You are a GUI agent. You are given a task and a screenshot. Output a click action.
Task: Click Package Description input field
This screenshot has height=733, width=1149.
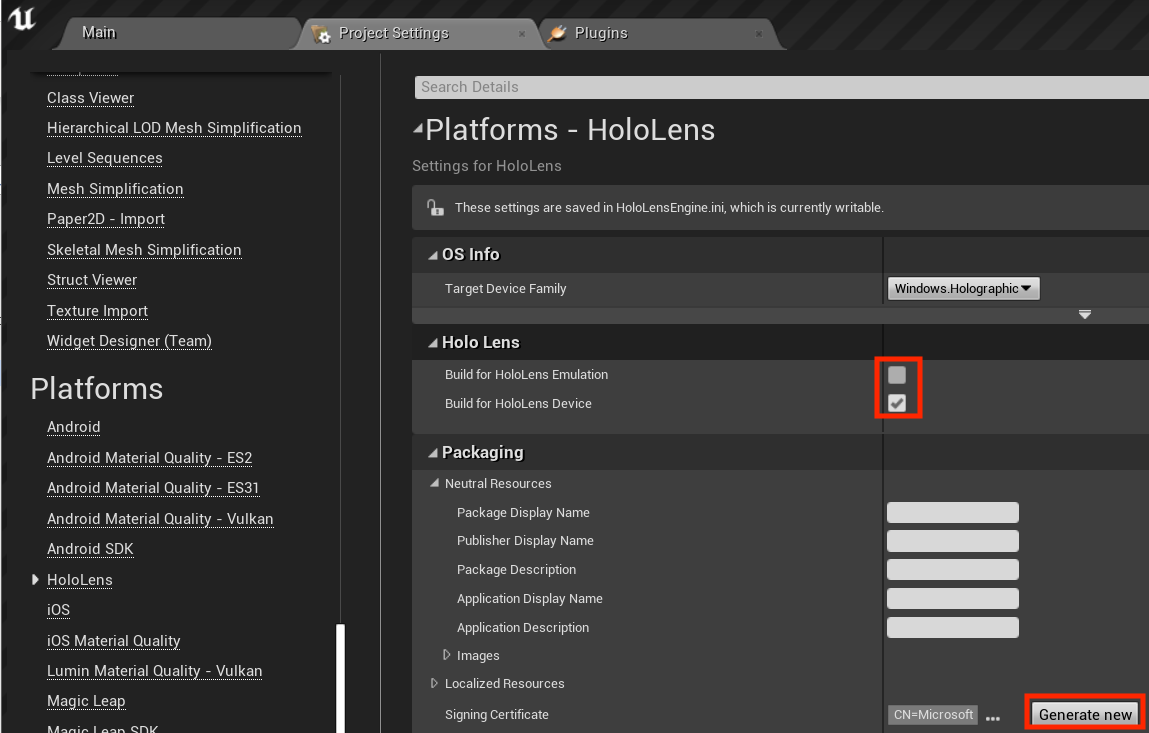[x=953, y=570]
